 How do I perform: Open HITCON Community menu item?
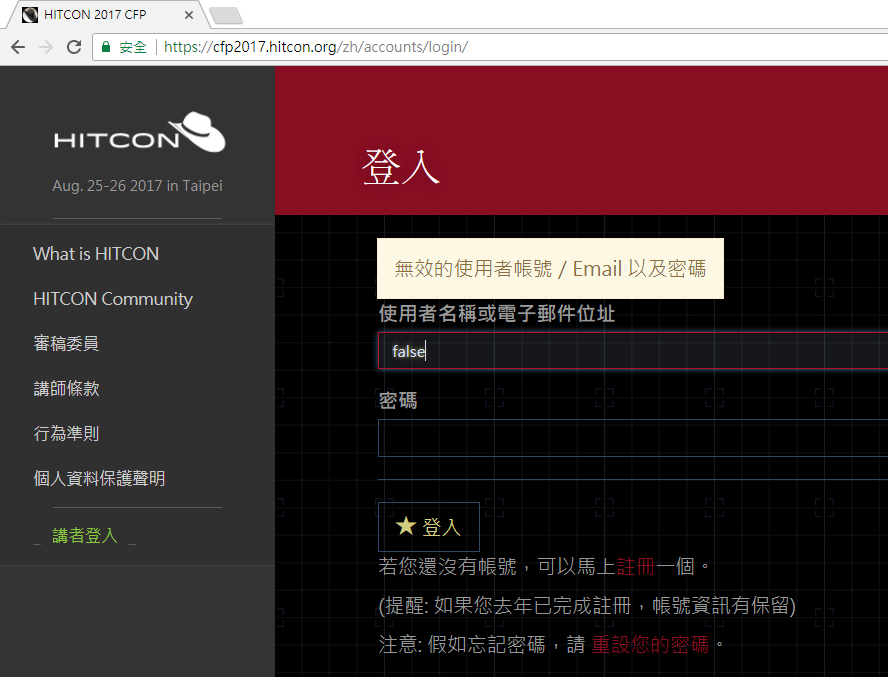113,299
